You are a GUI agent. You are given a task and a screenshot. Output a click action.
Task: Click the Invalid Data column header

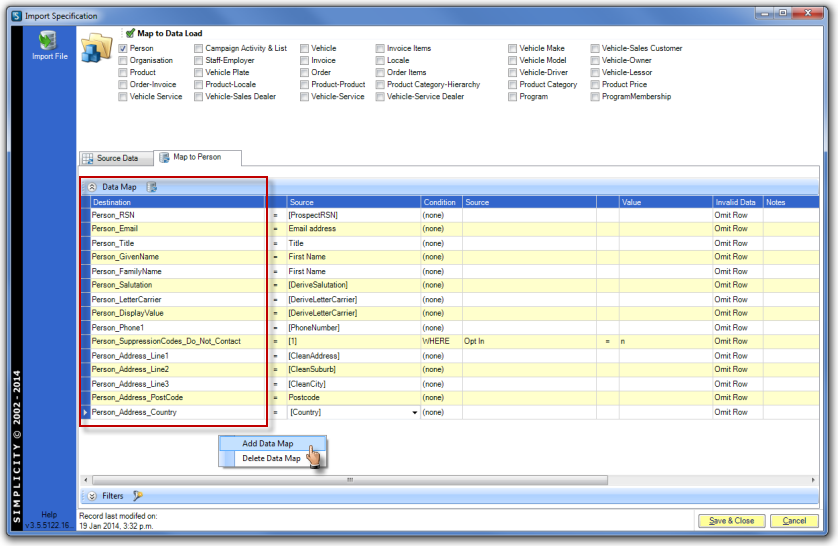(x=738, y=202)
